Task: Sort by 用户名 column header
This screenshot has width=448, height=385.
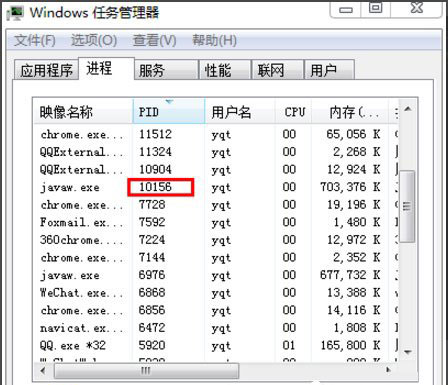Action: 240,112
